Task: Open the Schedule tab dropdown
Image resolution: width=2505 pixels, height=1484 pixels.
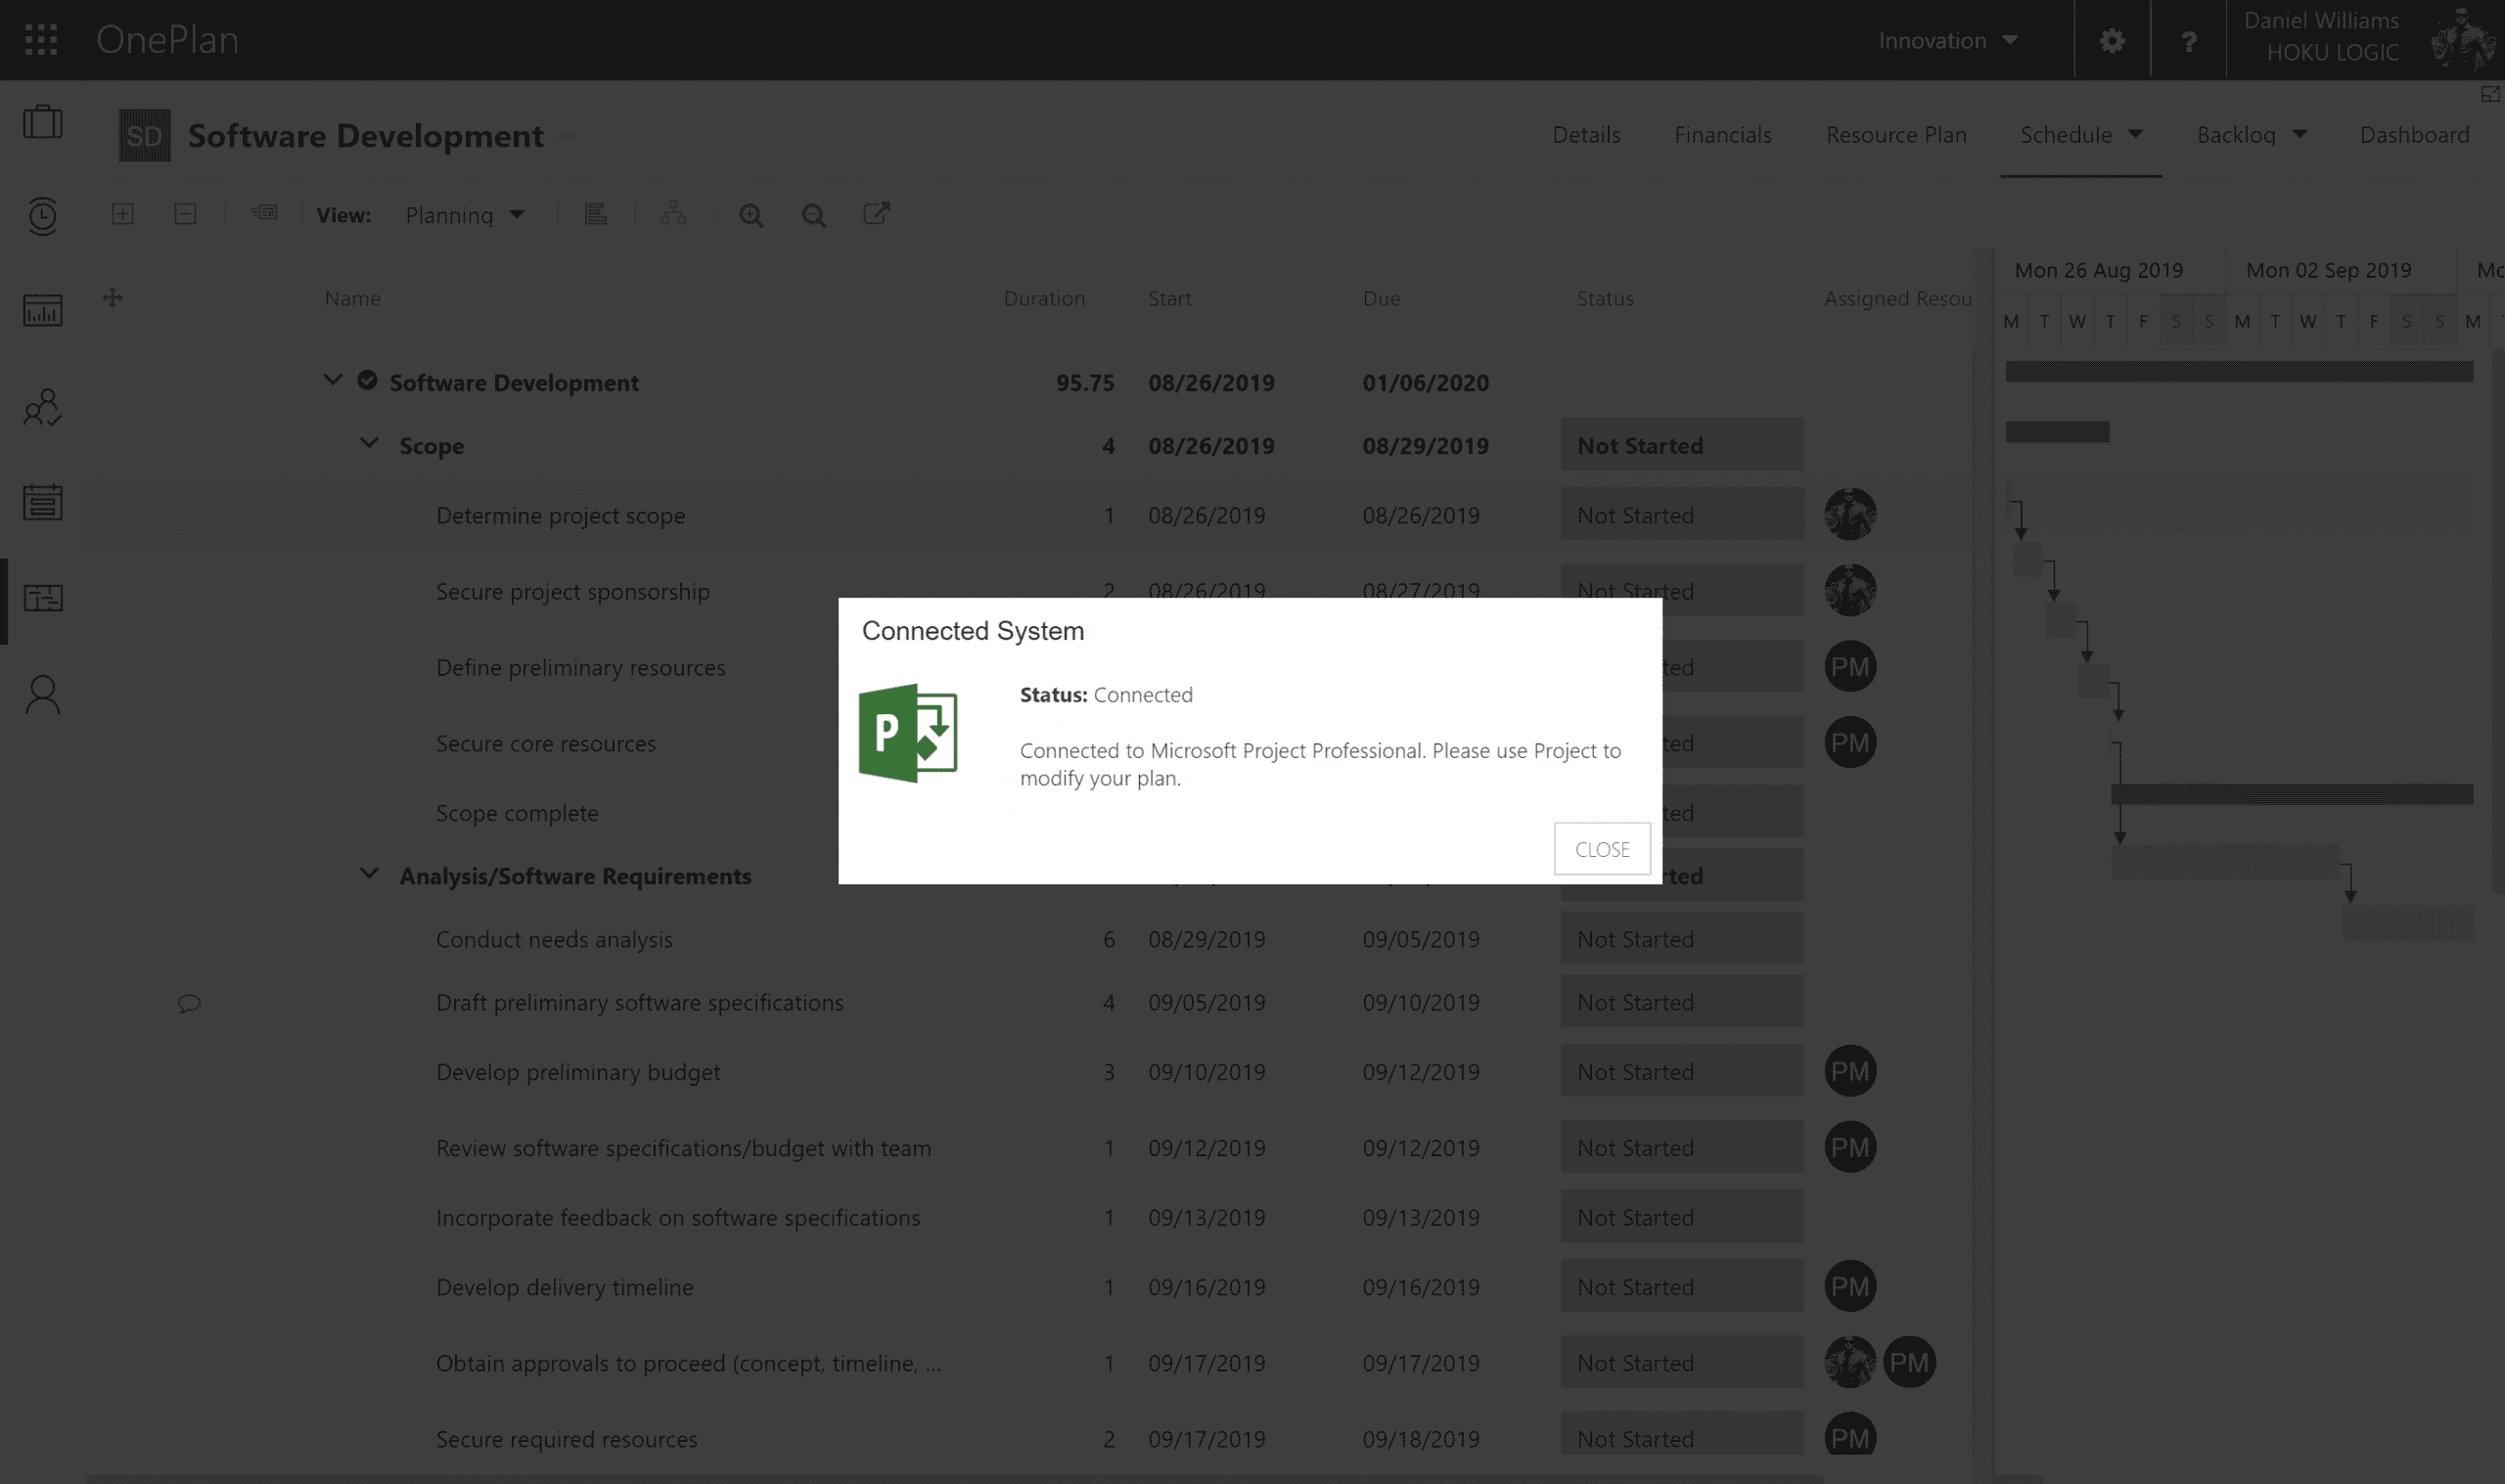Action: (x=2081, y=134)
